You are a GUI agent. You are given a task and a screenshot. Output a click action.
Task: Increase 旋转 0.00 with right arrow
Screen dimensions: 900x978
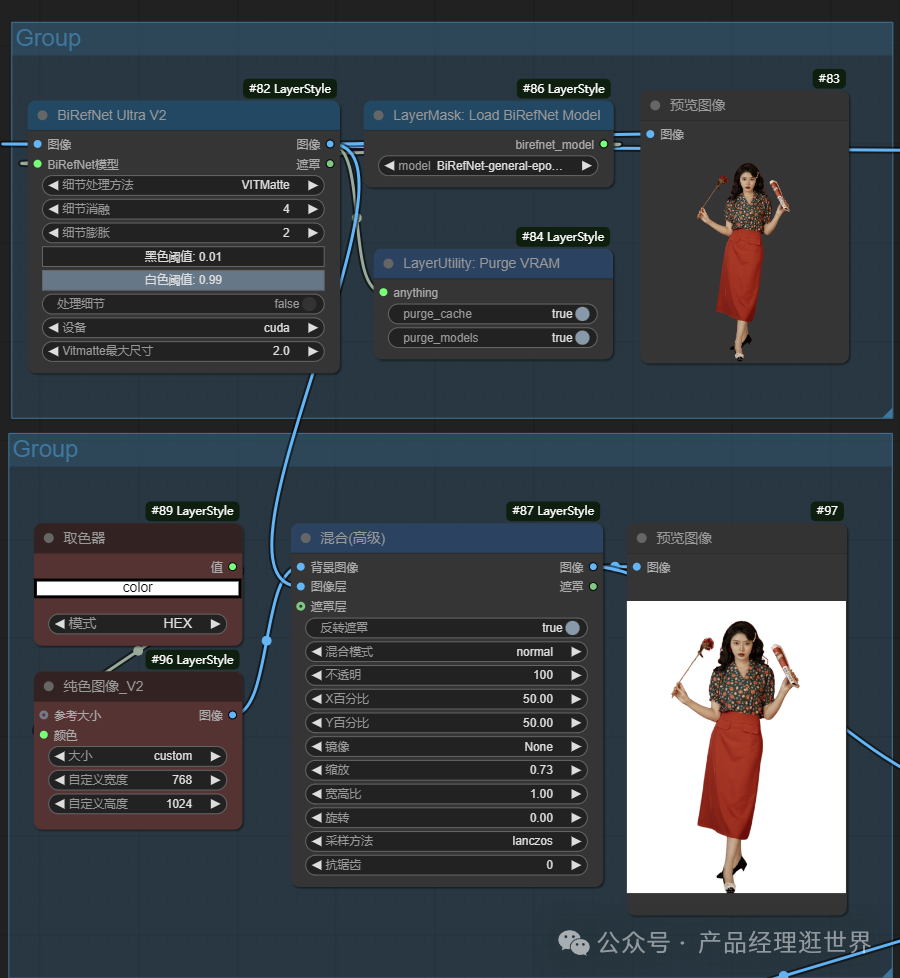576,818
